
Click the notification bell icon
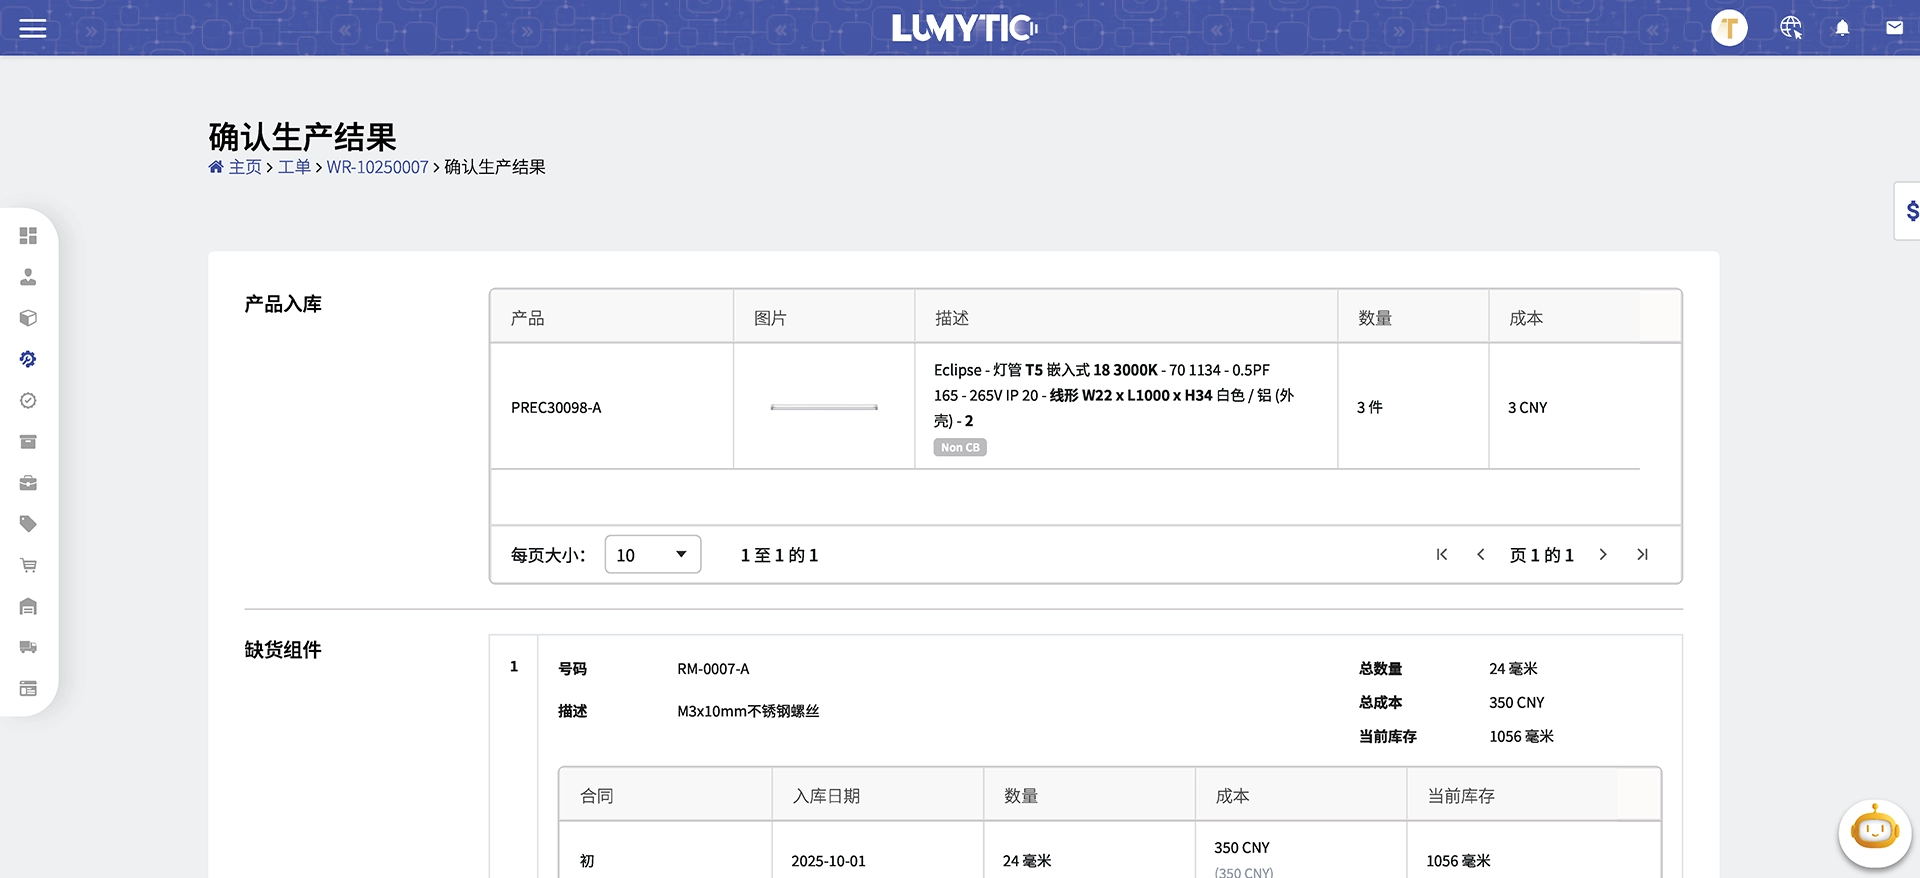[x=1842, y=28]
